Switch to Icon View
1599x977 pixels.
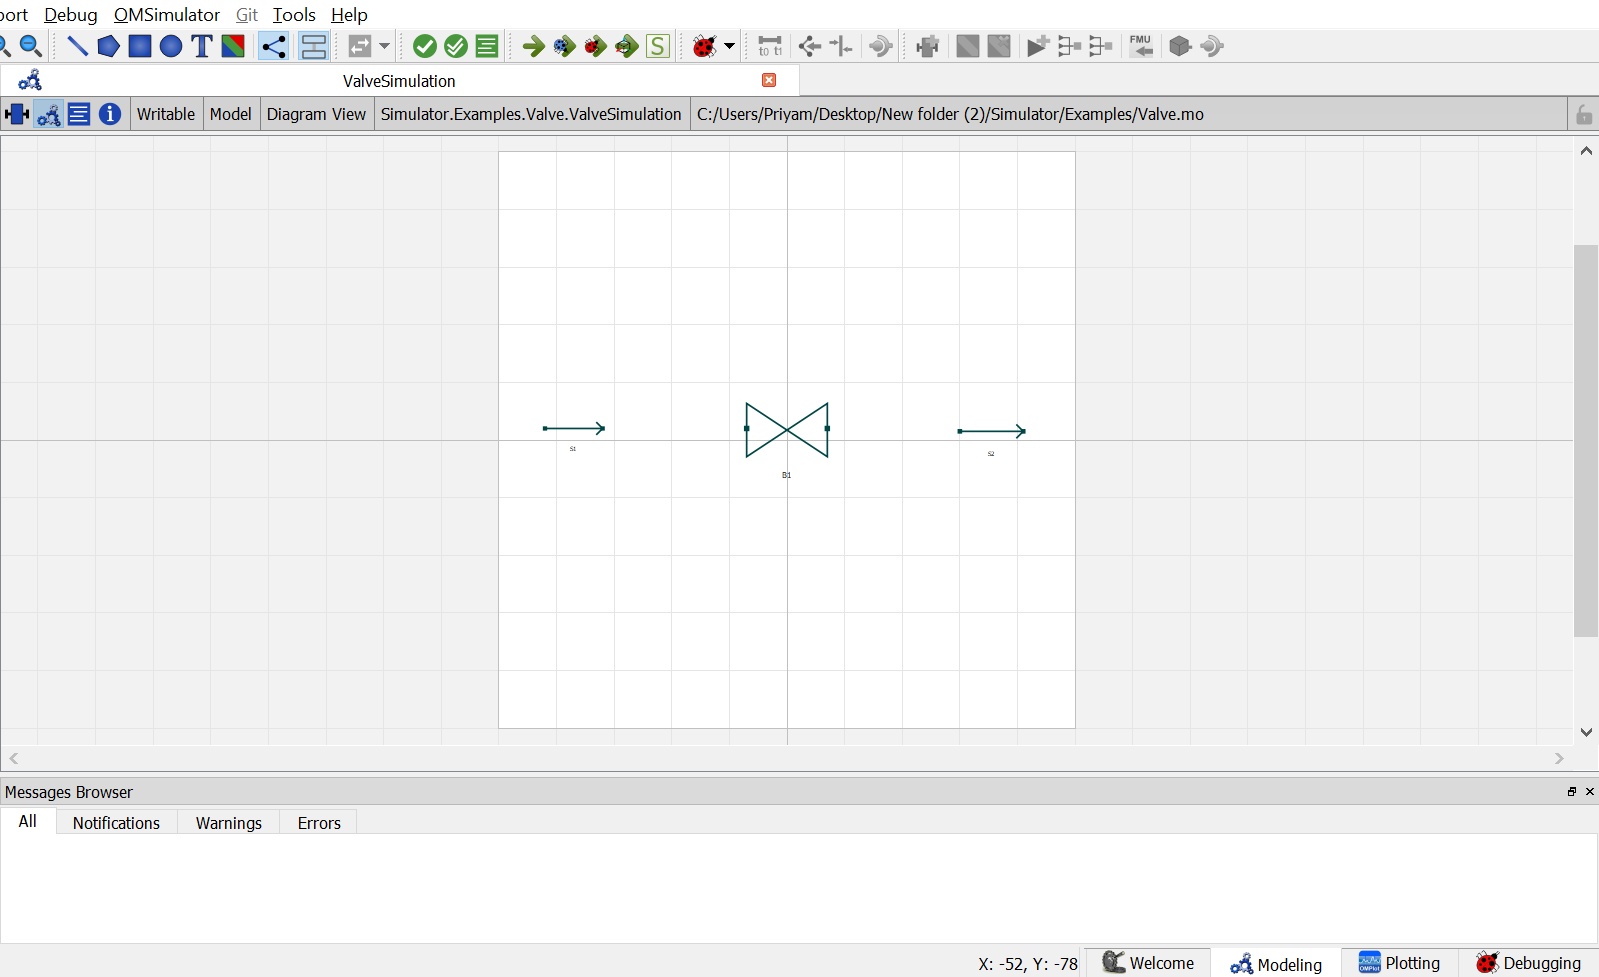click(x=17, y=114)
